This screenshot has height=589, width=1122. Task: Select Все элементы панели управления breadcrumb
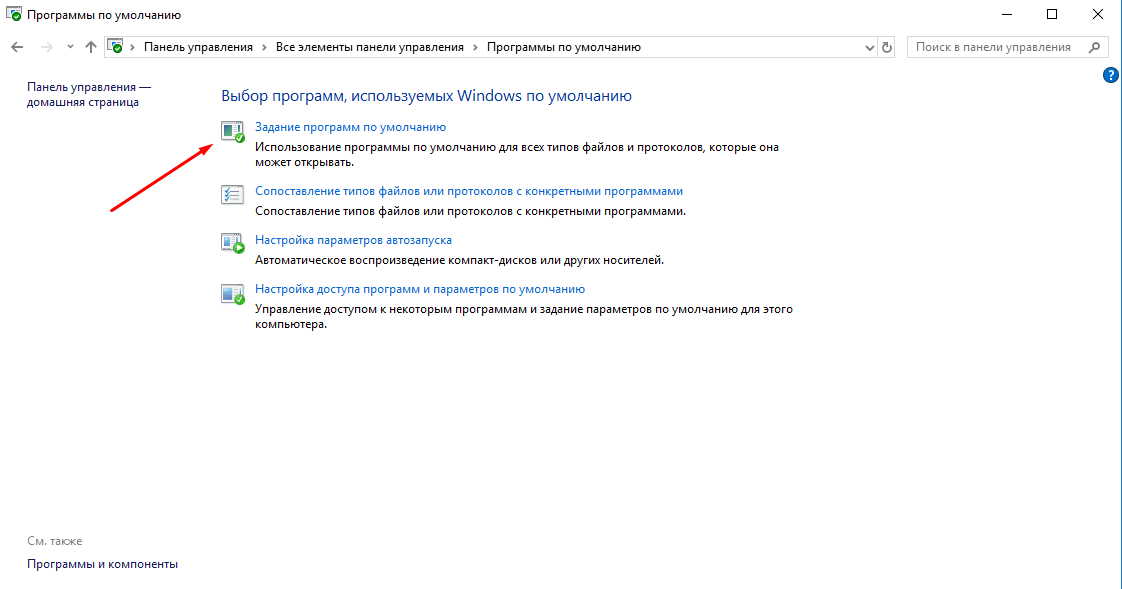tap(370, 47)
